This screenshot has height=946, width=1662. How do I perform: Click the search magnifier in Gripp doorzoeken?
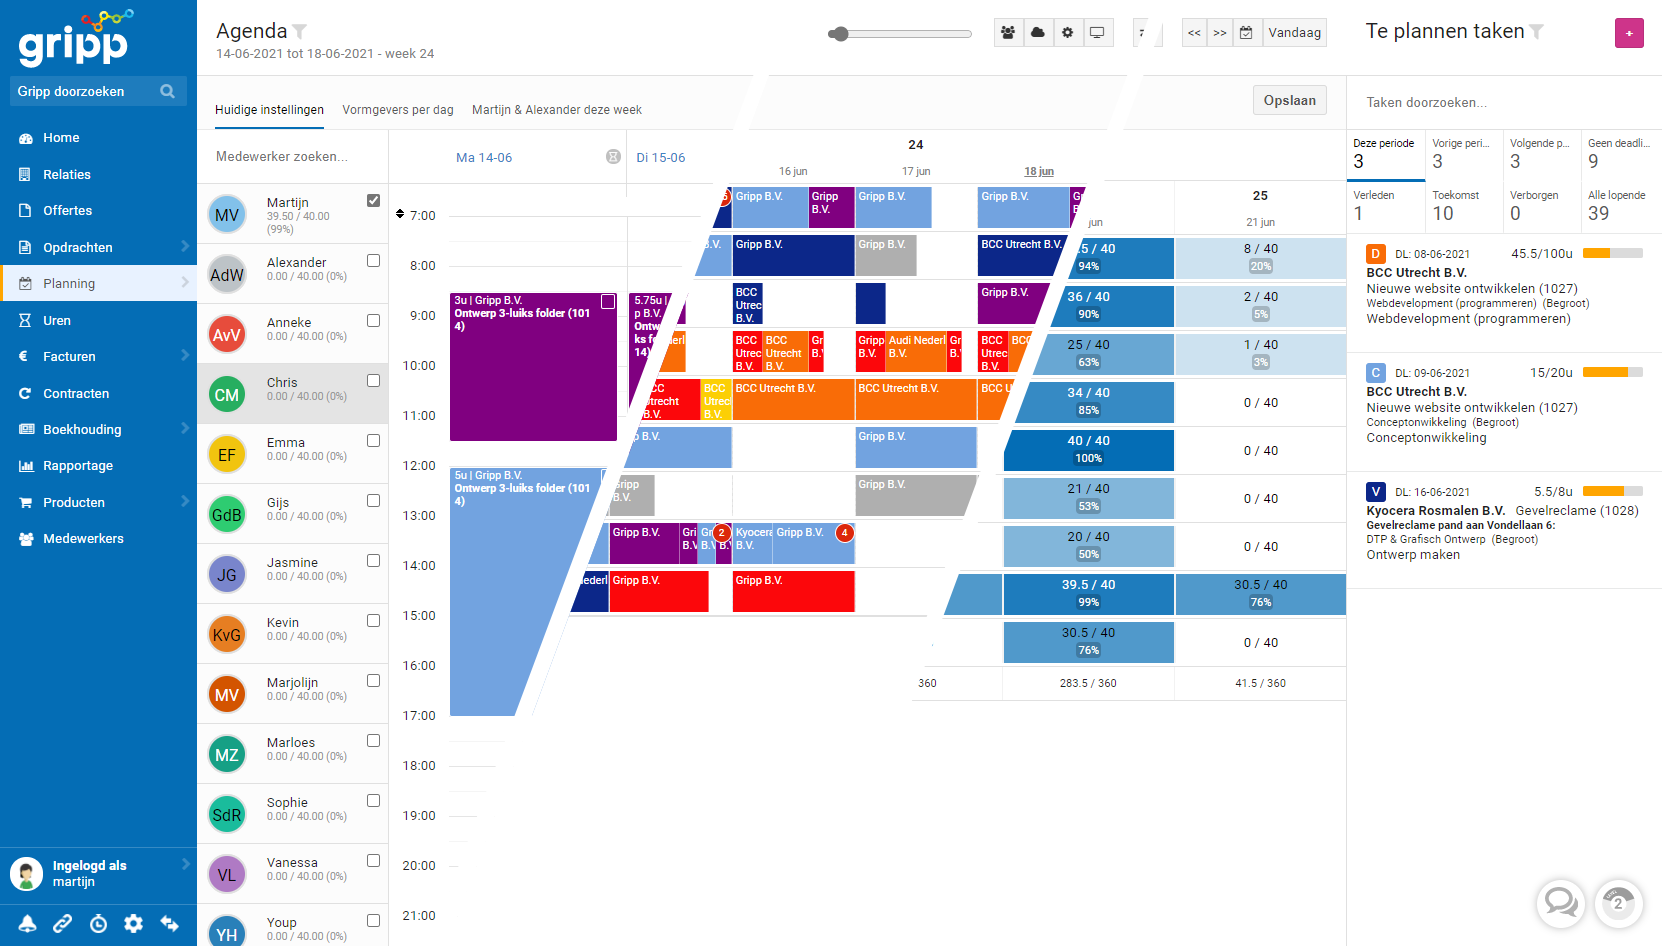click(x=167, y=91)
